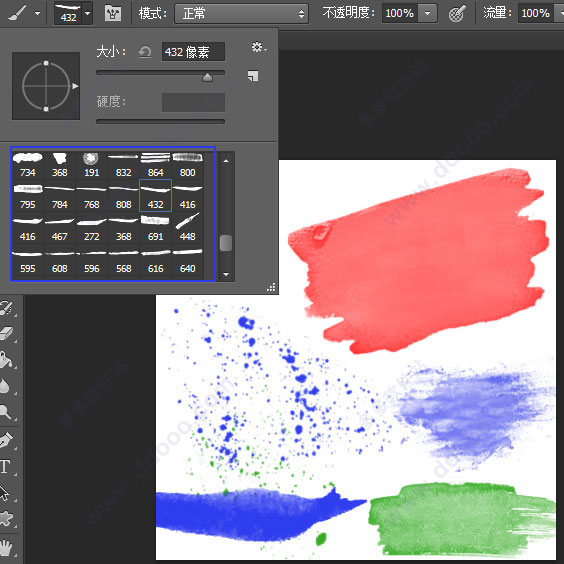Click the brush size slider handle

[207, 77]
